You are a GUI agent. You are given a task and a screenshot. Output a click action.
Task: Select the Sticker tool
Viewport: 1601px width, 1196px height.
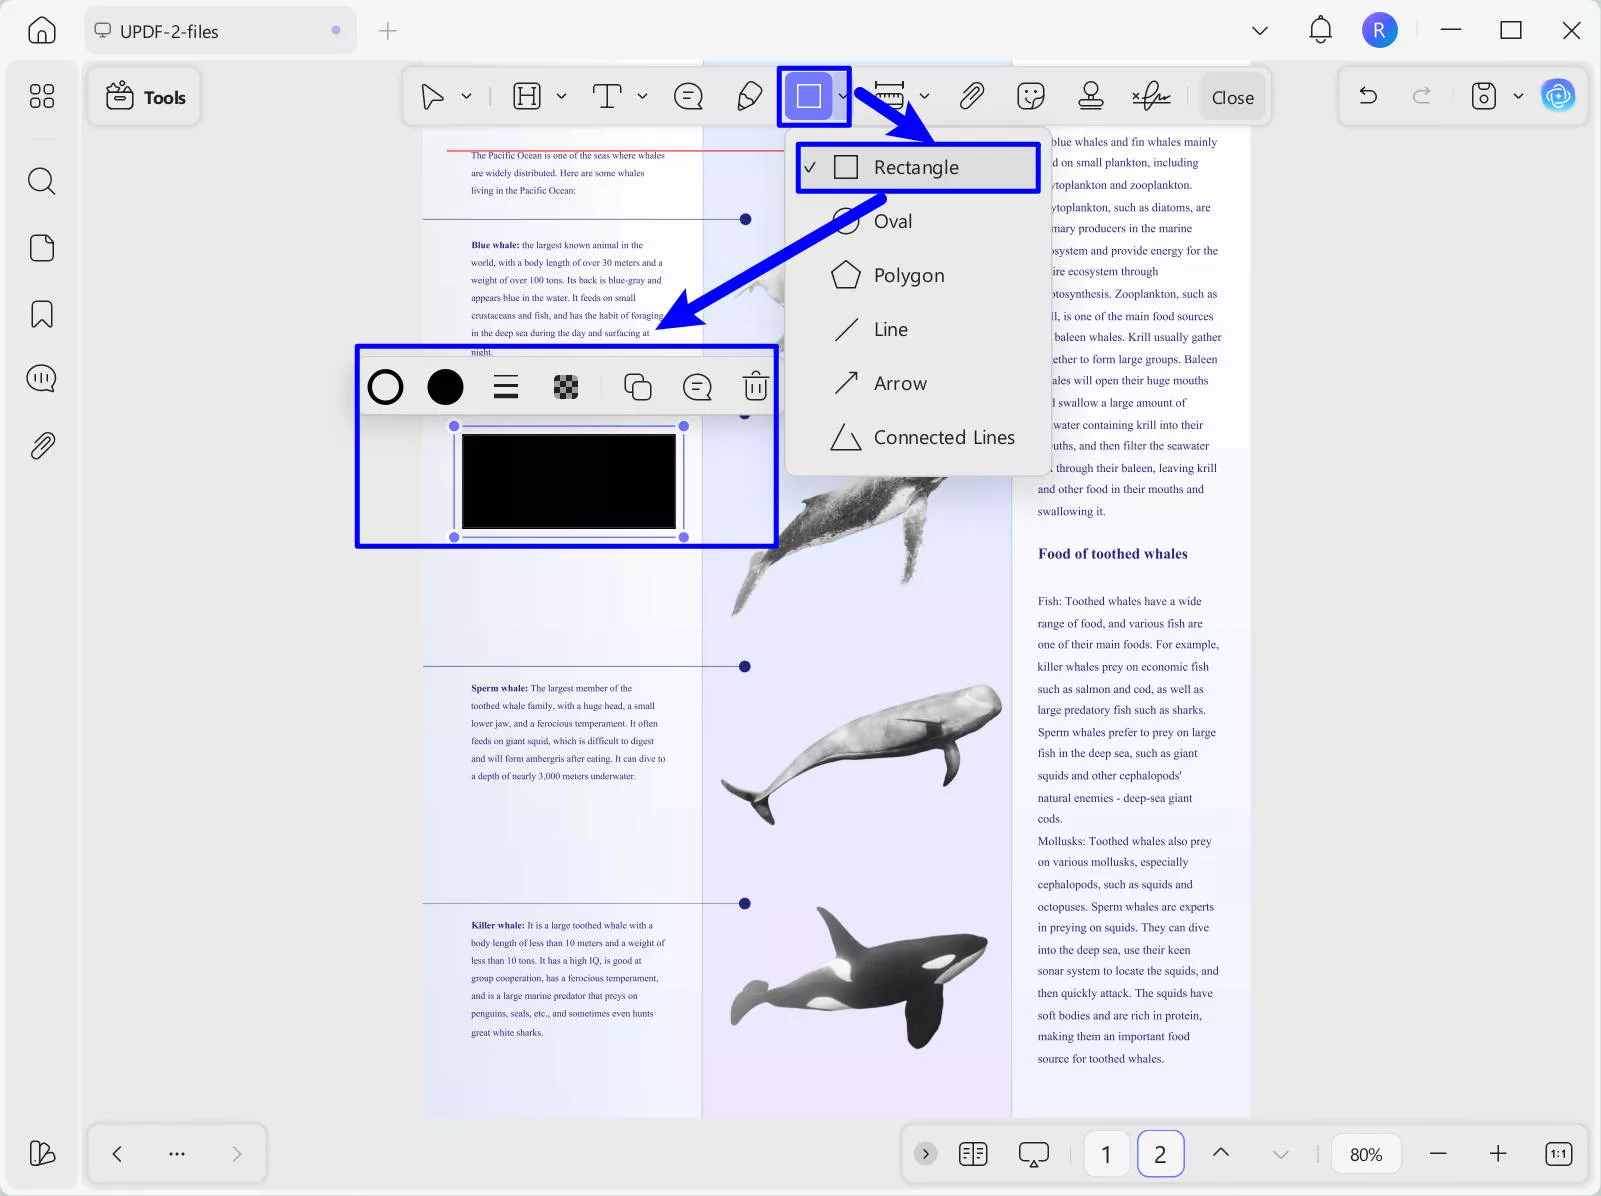1030,96
